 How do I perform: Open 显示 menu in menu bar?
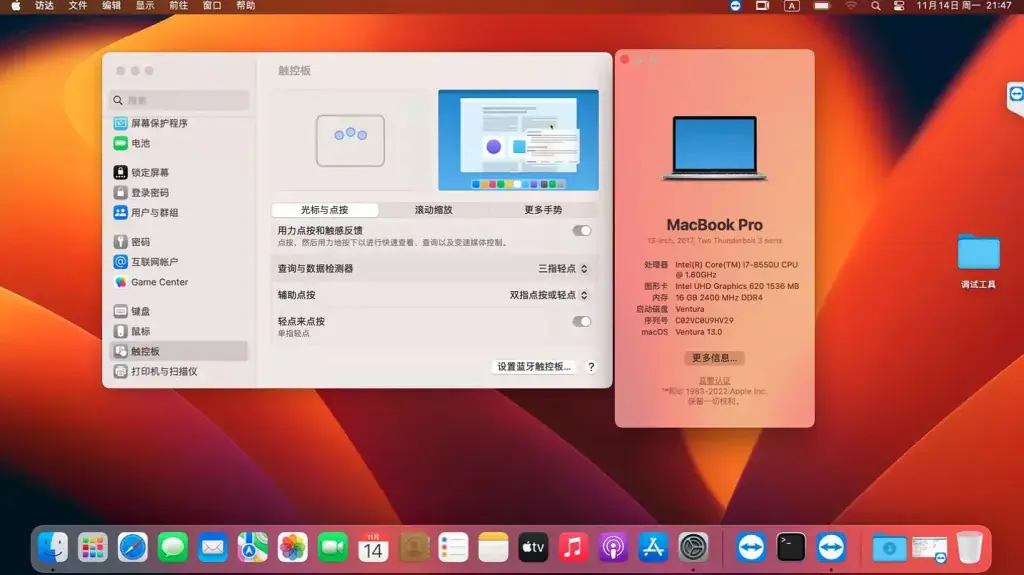click(x=145, y=6)
